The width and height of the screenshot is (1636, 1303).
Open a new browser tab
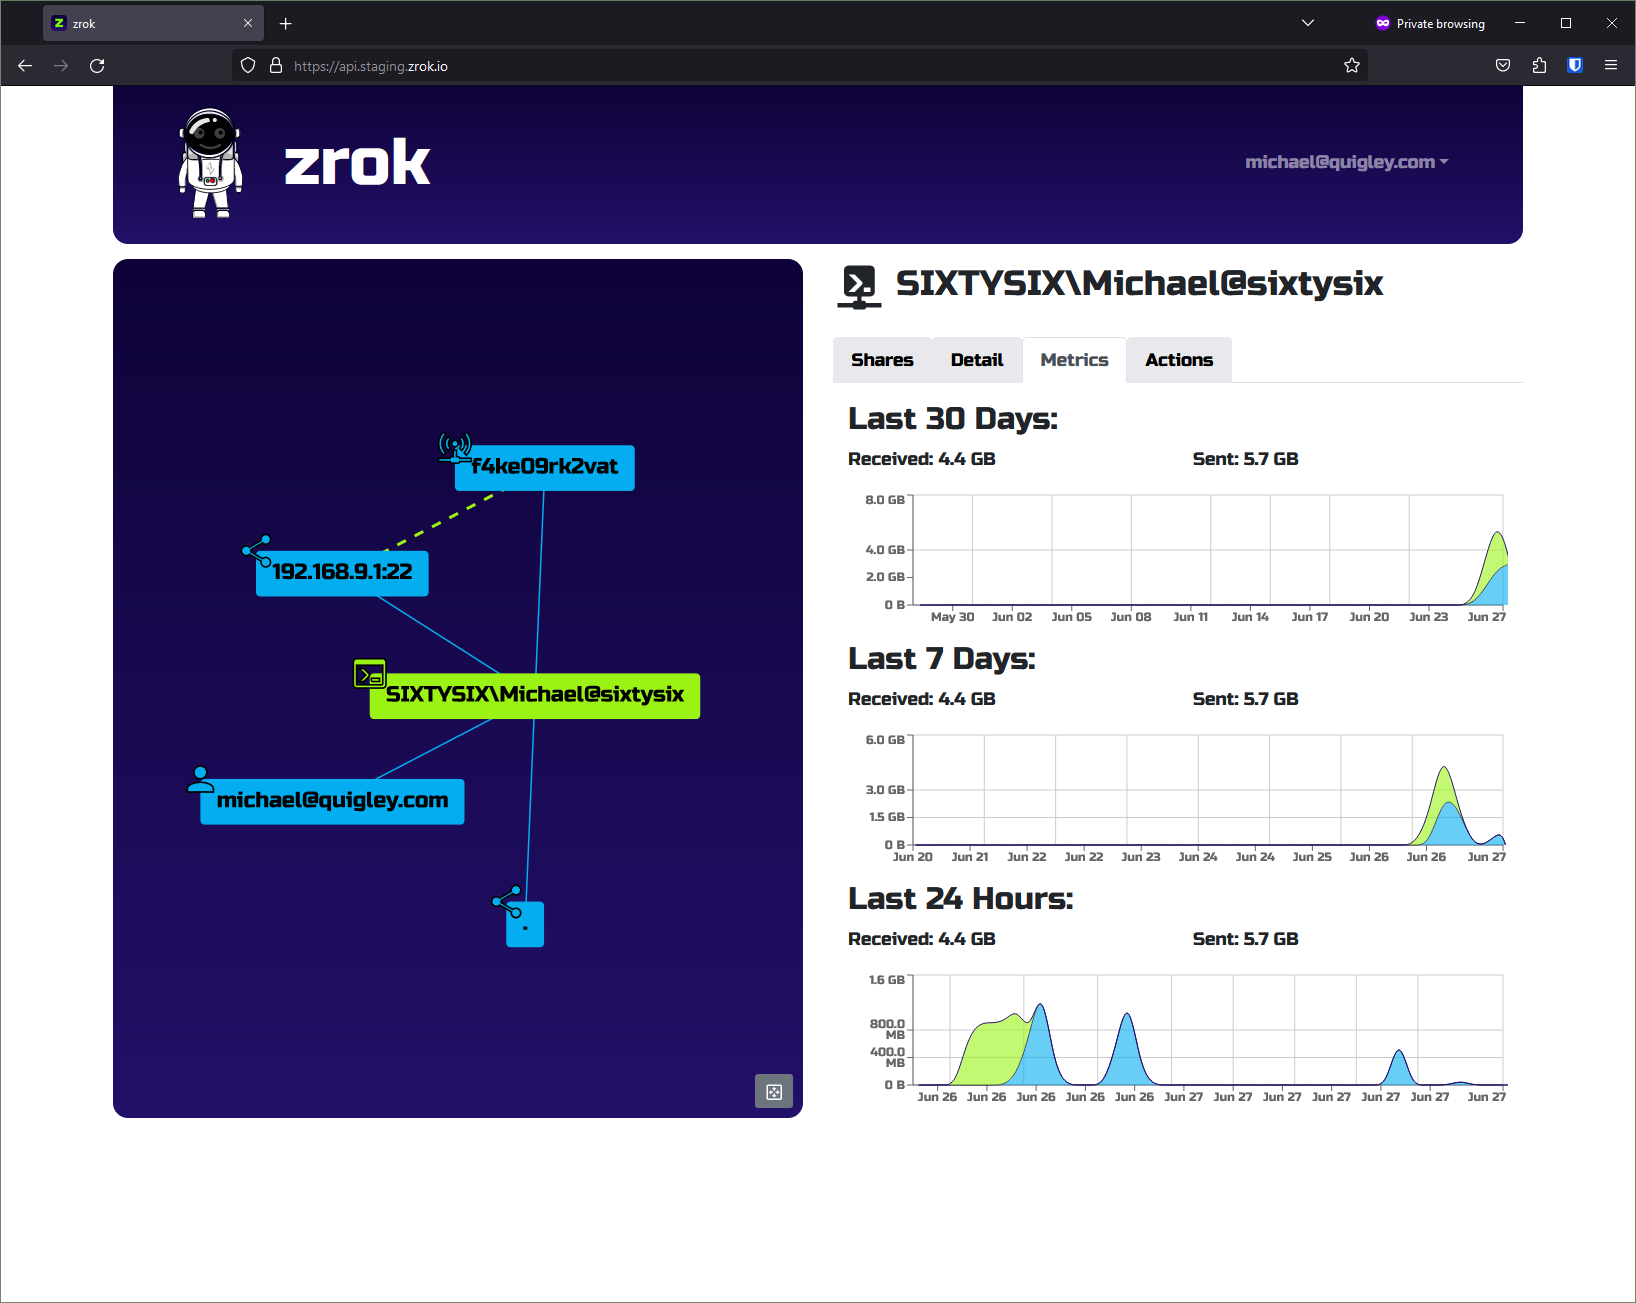pos(286,23)
